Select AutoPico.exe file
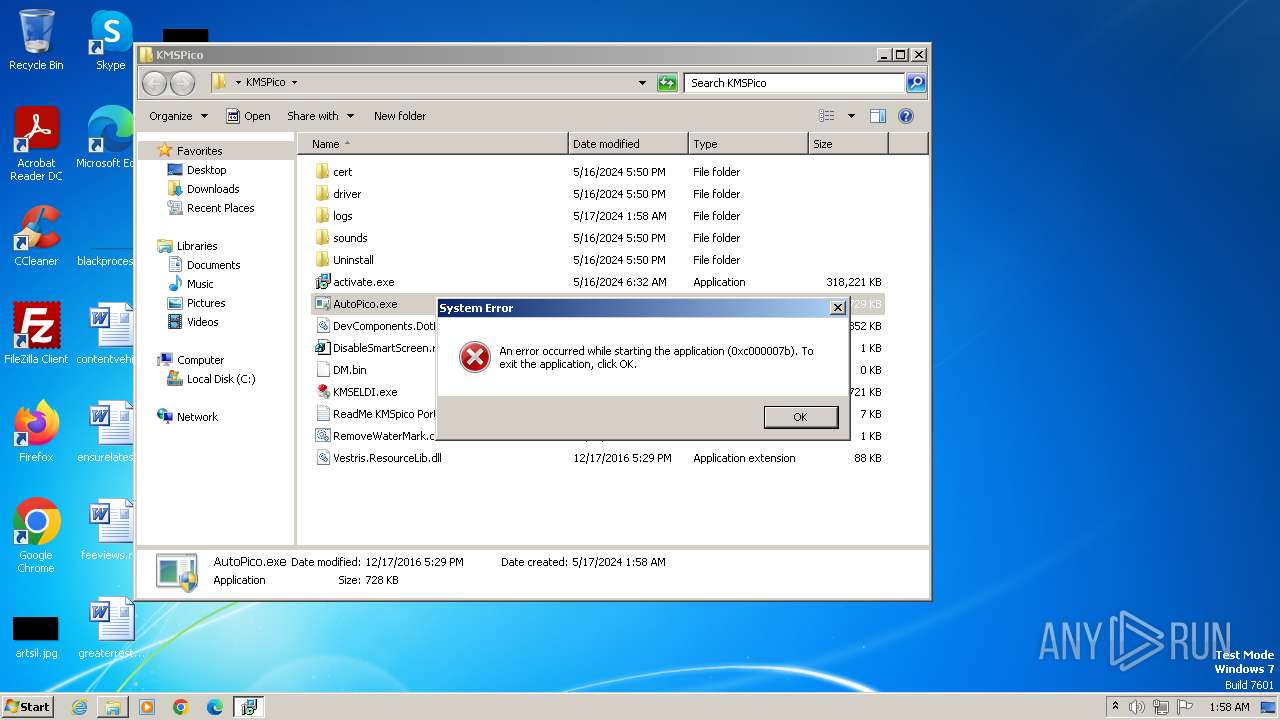This screenshot has width=1280, height=720. click(x=365, y=304)
